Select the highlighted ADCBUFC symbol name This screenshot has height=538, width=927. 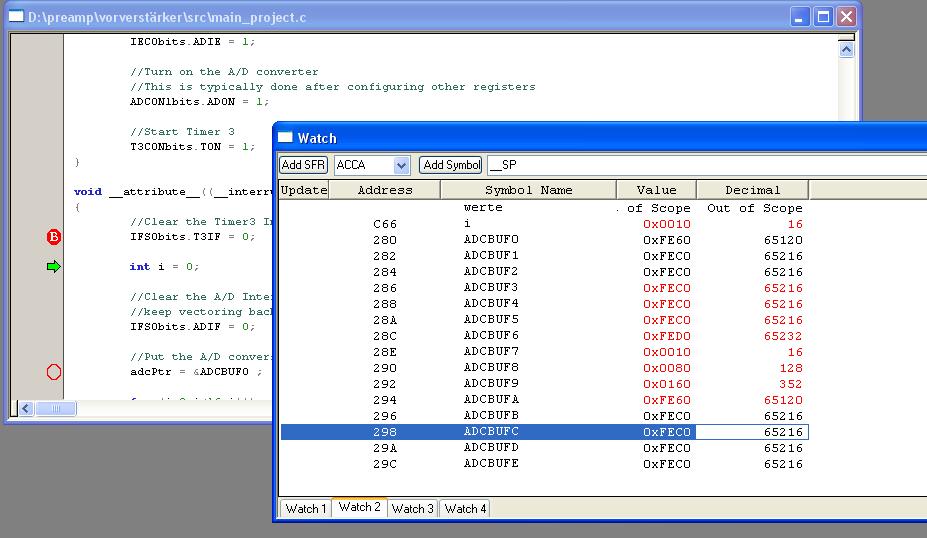(x=491, y=432)
